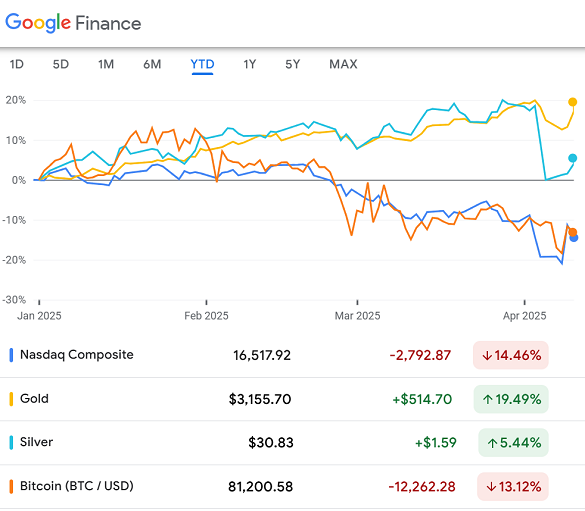The image size is (585, 511).
Task: Click the Bitcoin price 81,200.58
Action: [x=260, y=487]
